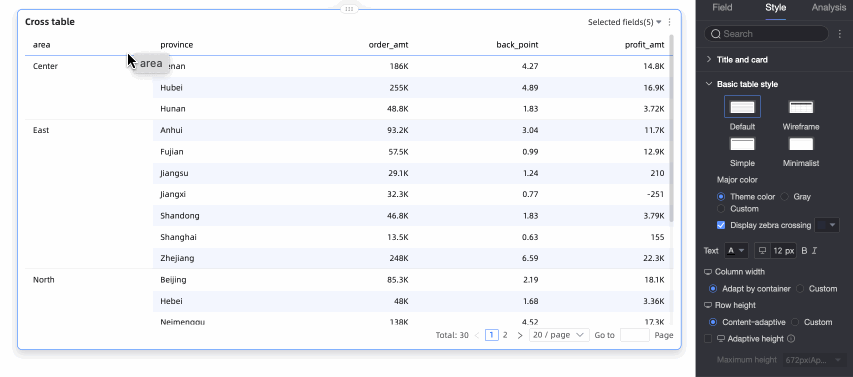Select the Default table style thumbnail
The image size is (853, 377).
click(742, 107)
